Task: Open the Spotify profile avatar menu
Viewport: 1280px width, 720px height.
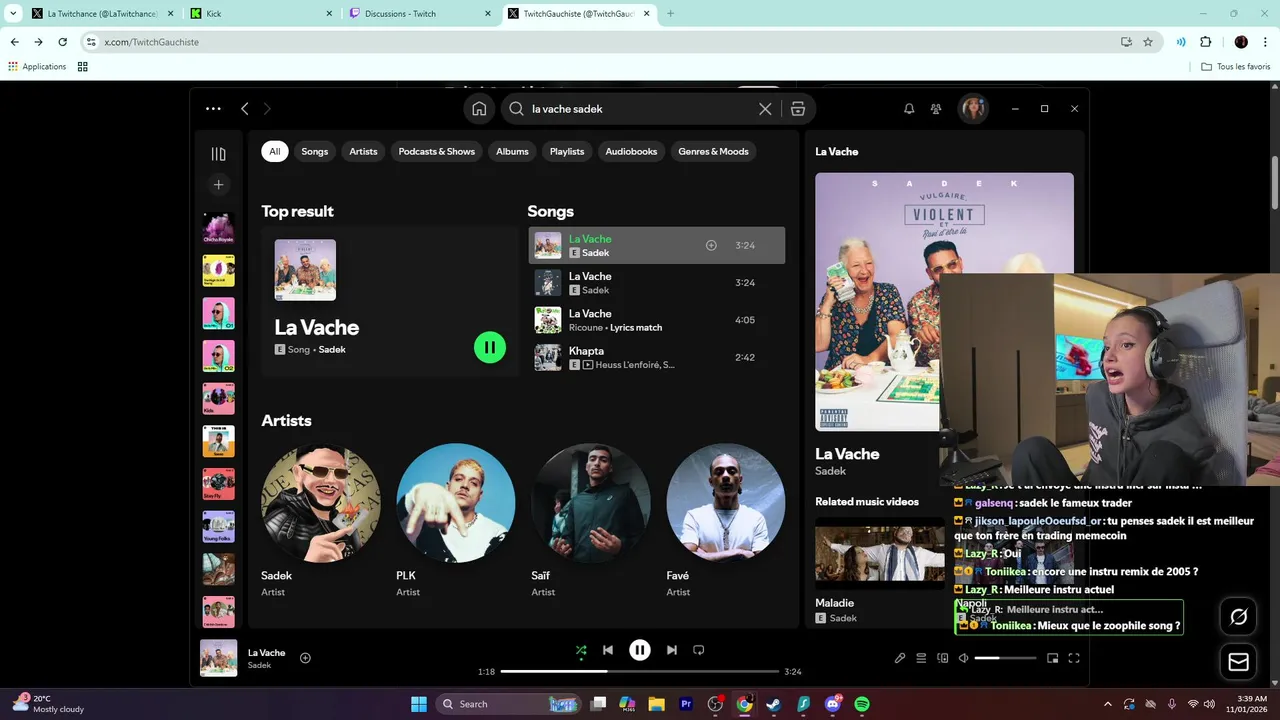Action: tap(973, 109)
